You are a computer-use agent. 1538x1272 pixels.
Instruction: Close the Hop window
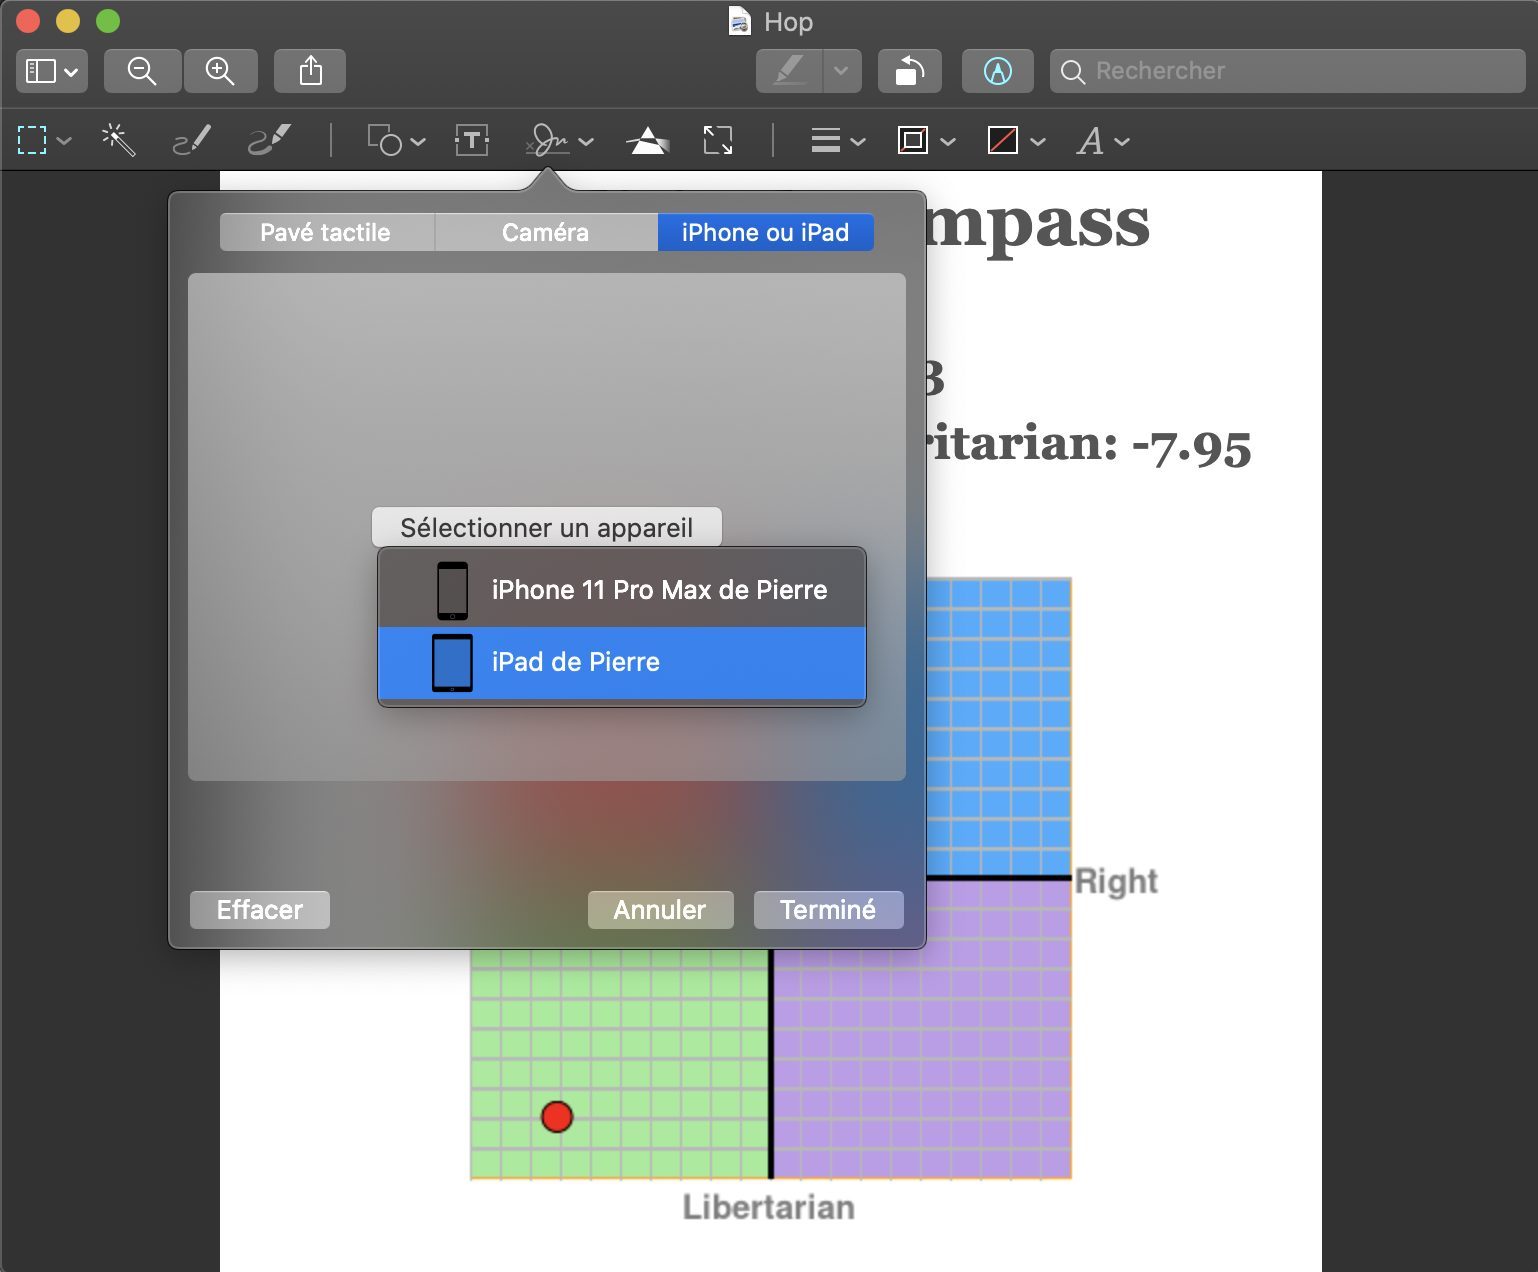coord(28,21)
